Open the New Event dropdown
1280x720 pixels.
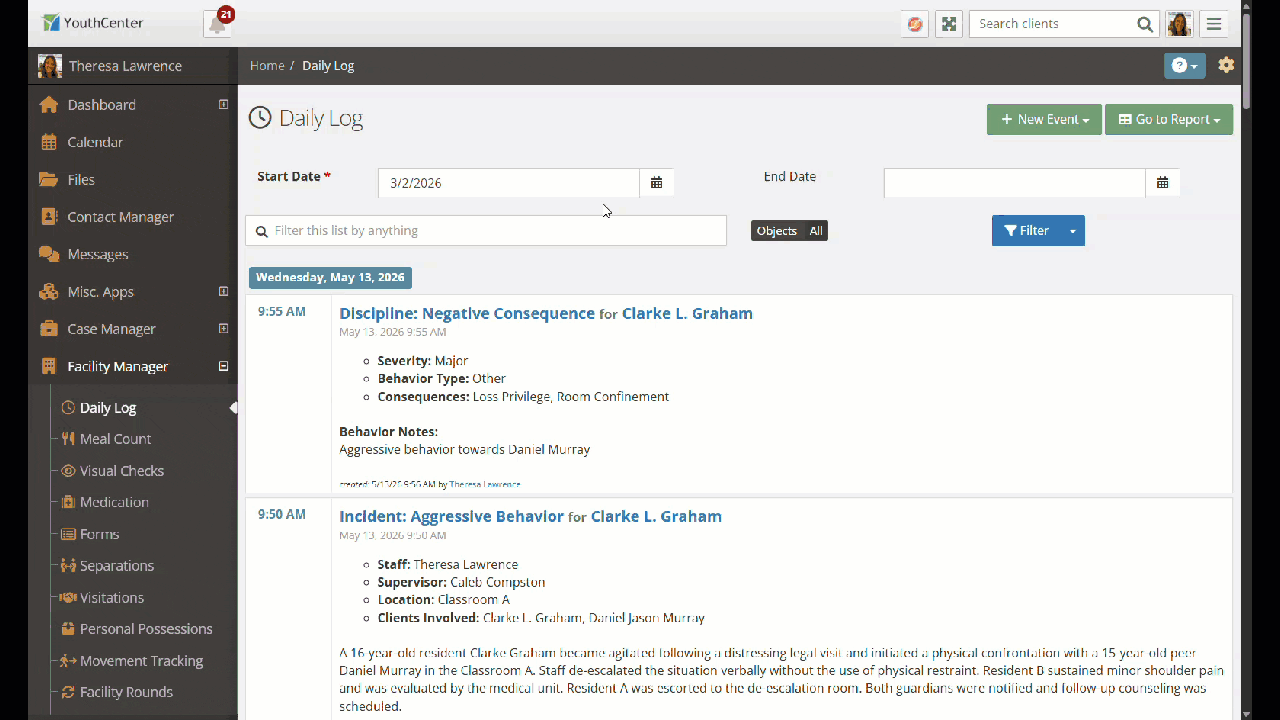tap(1044, 120)
